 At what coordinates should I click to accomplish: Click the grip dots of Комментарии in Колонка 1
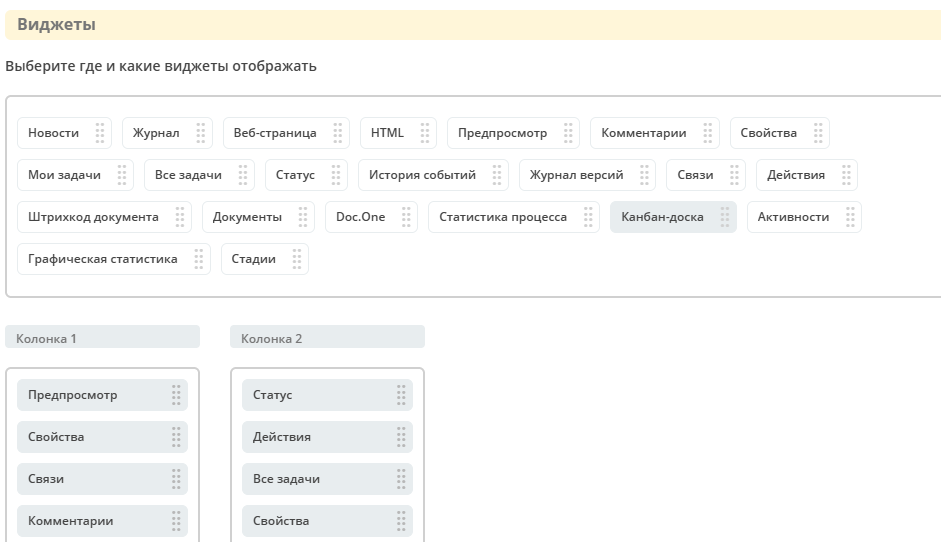click(x=176, y=521)
